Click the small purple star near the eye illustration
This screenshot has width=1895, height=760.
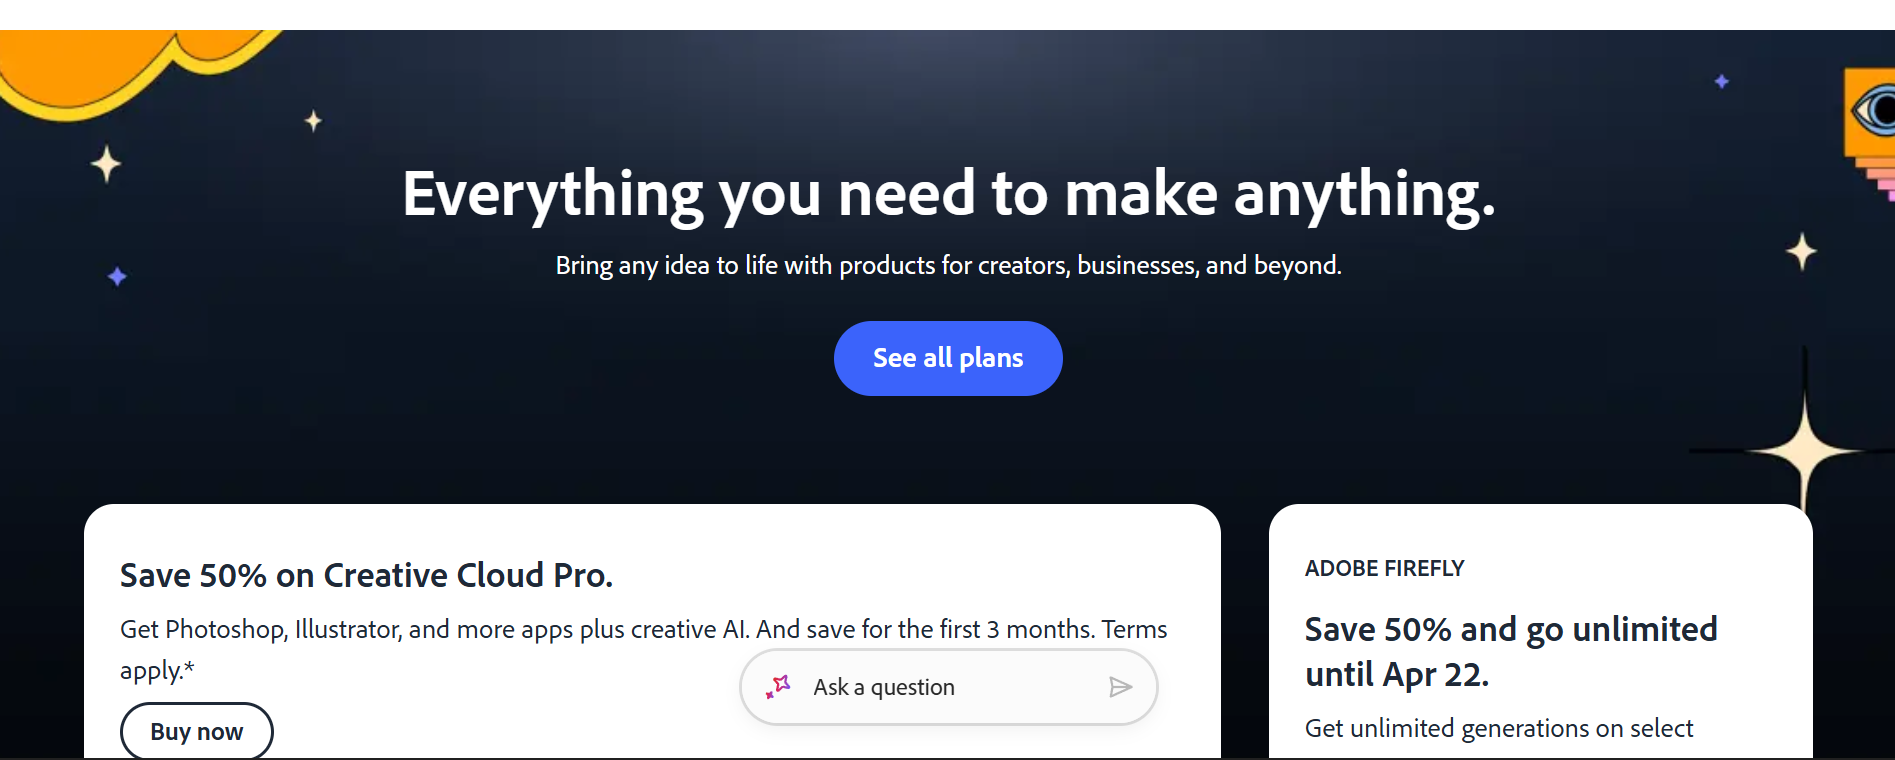[1722, 82]
